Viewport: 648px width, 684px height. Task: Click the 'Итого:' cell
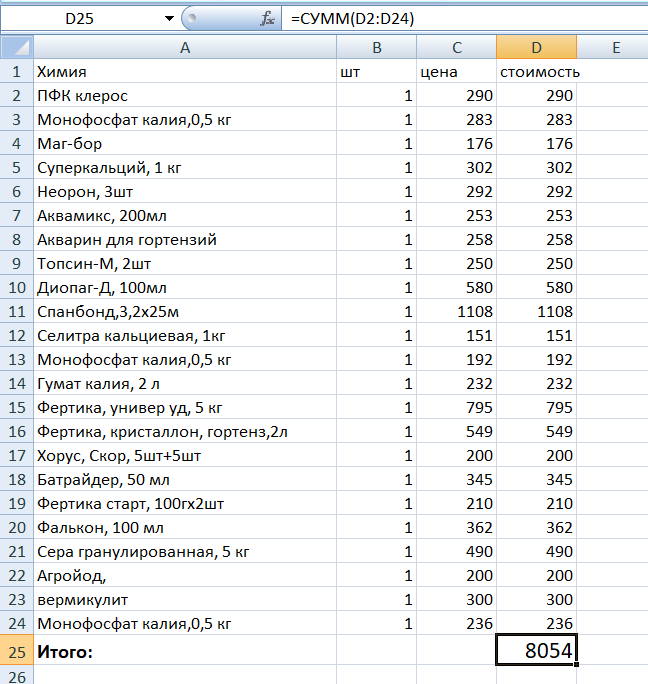[x=185, y=650]
